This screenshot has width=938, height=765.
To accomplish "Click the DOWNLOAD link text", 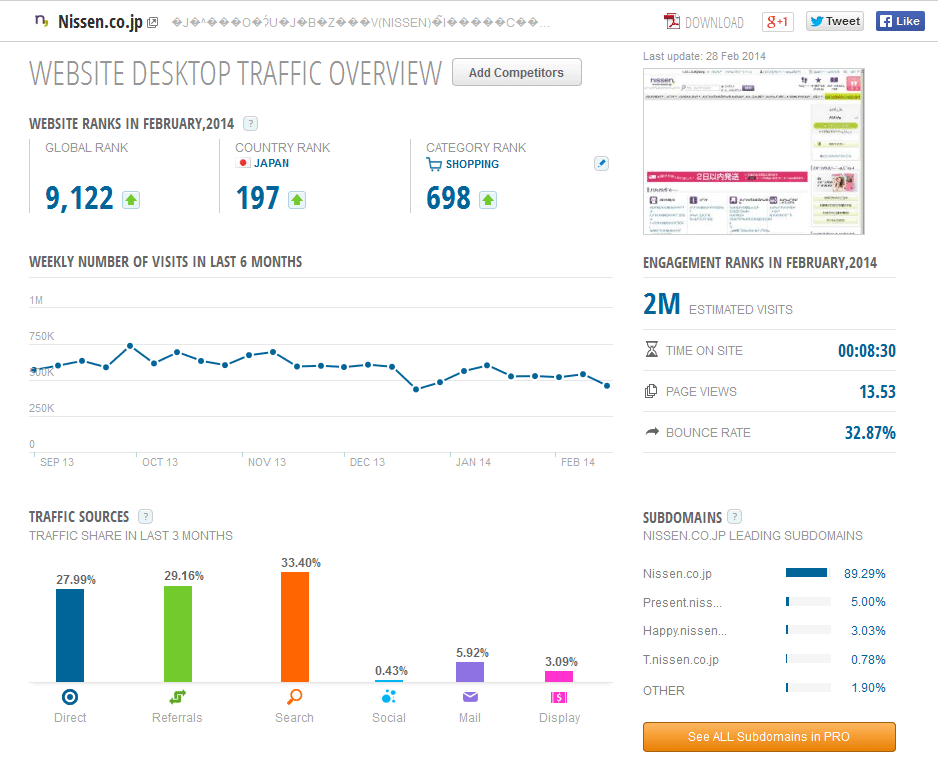I will [714, 23].
